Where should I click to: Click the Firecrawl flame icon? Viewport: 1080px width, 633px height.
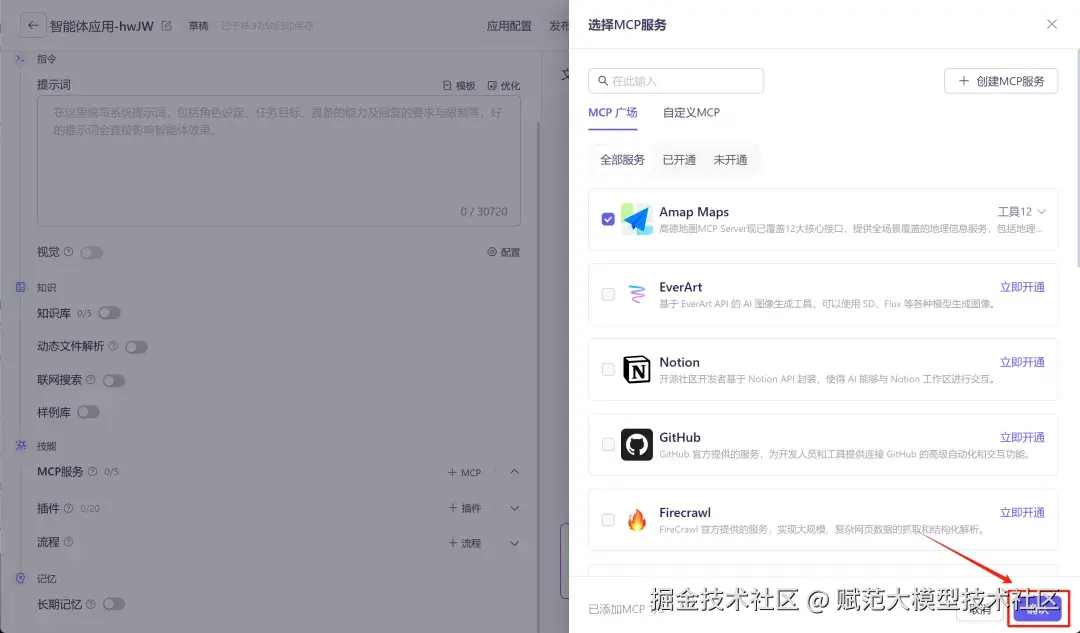(x=637, y=519)
